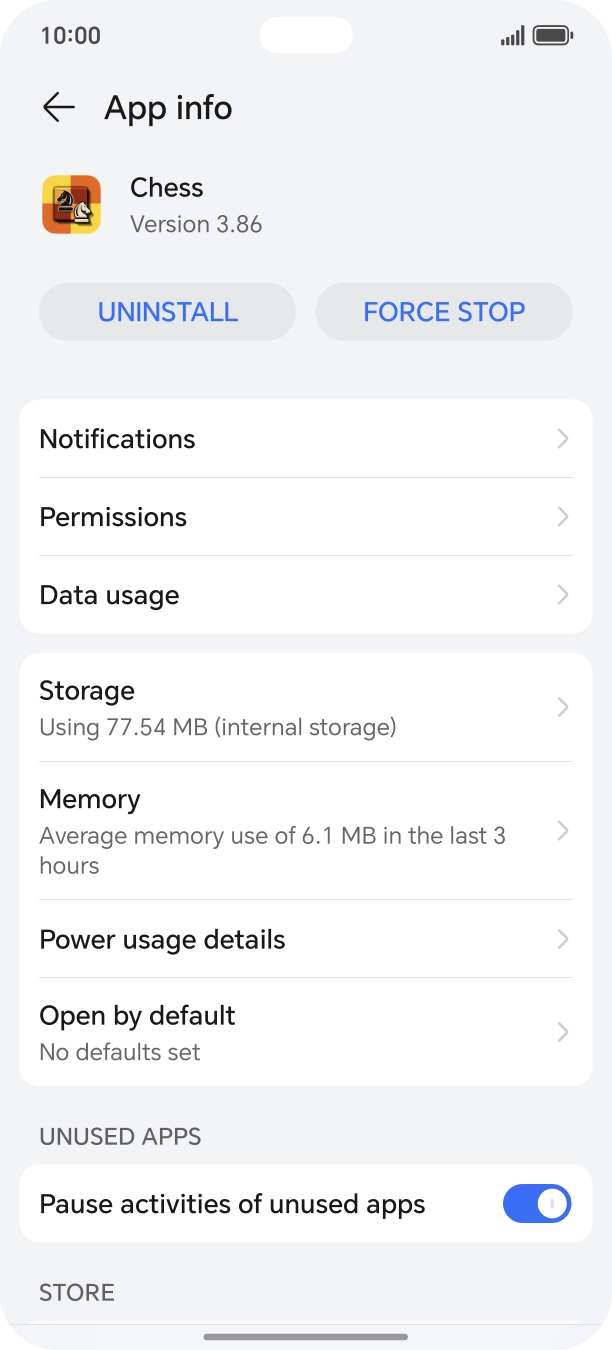Tap the Chess app icon
Image resolution: width=612 pixels, height=1350 pixels.
(71, 205)
